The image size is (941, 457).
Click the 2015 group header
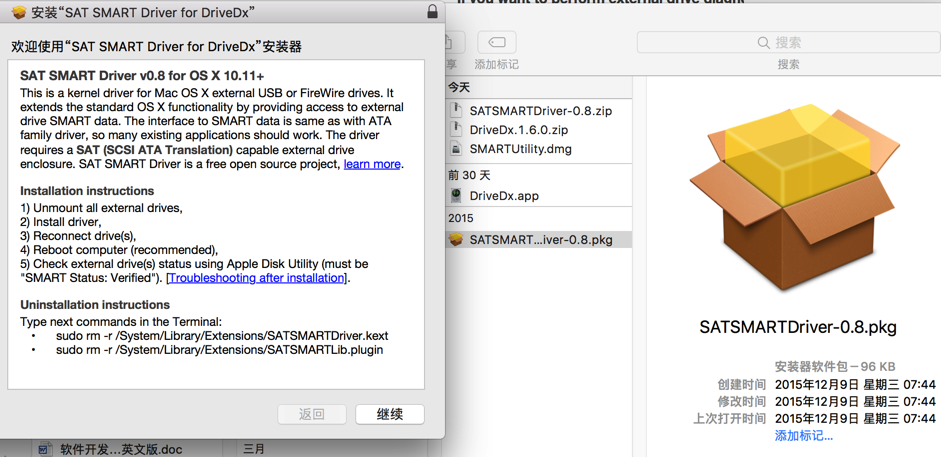(460, 218)
